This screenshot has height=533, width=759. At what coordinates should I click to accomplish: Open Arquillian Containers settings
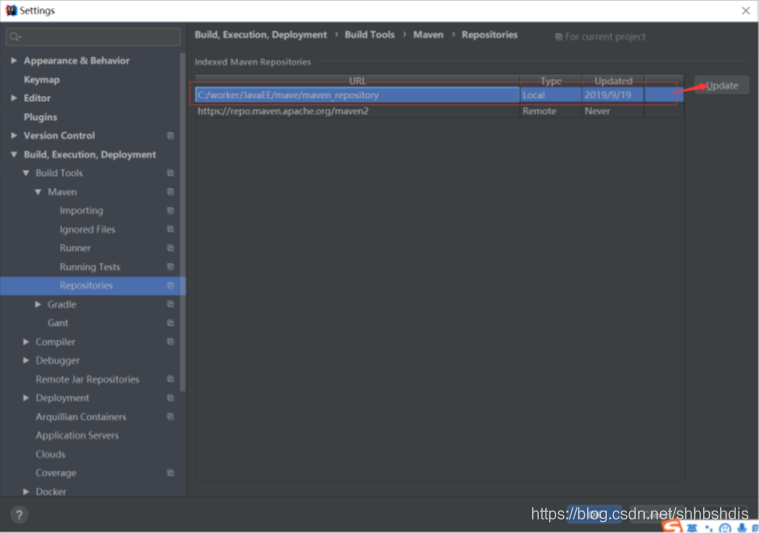click(x=81, y=417)
